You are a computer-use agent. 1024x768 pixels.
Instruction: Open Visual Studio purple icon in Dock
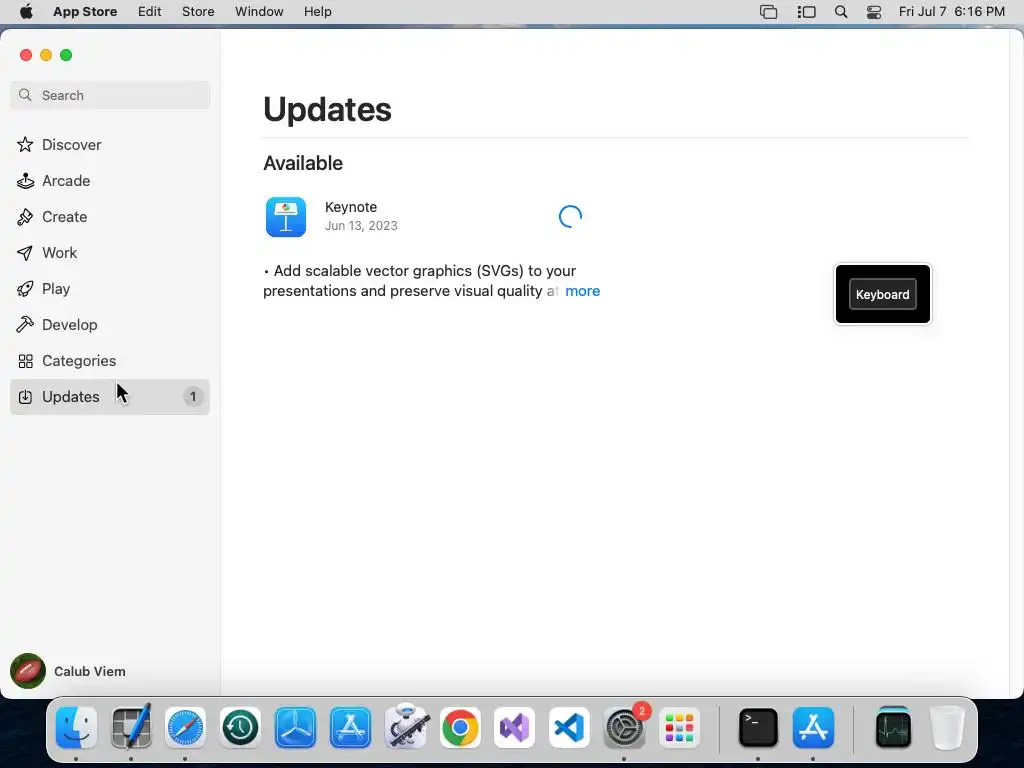[x=515, y=727]
